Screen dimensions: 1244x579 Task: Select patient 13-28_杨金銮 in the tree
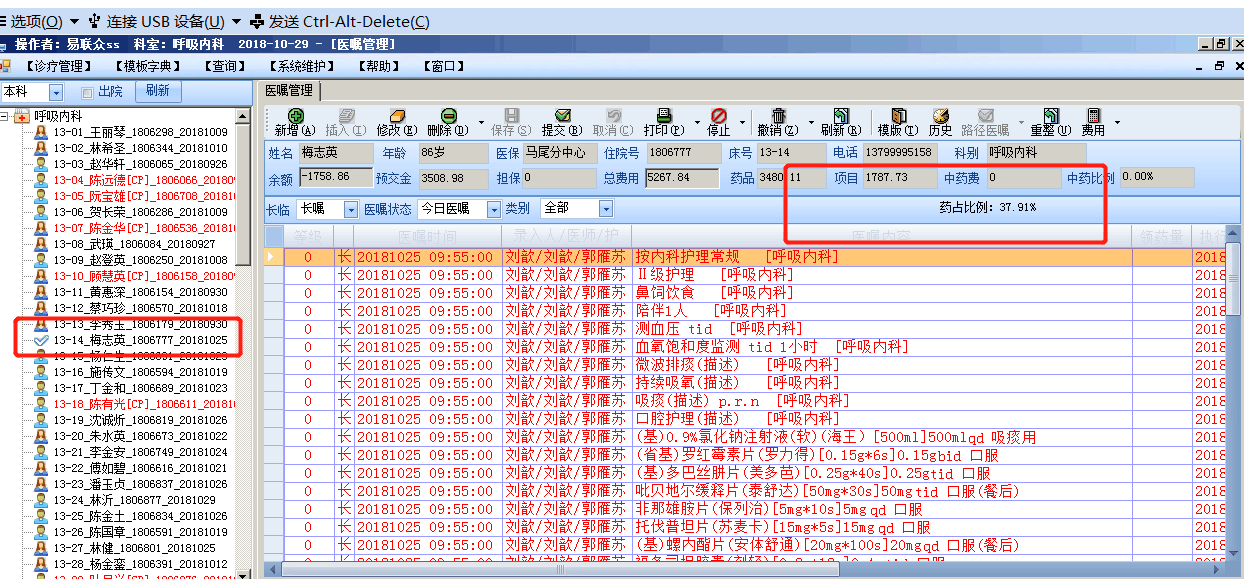point(140,564)
